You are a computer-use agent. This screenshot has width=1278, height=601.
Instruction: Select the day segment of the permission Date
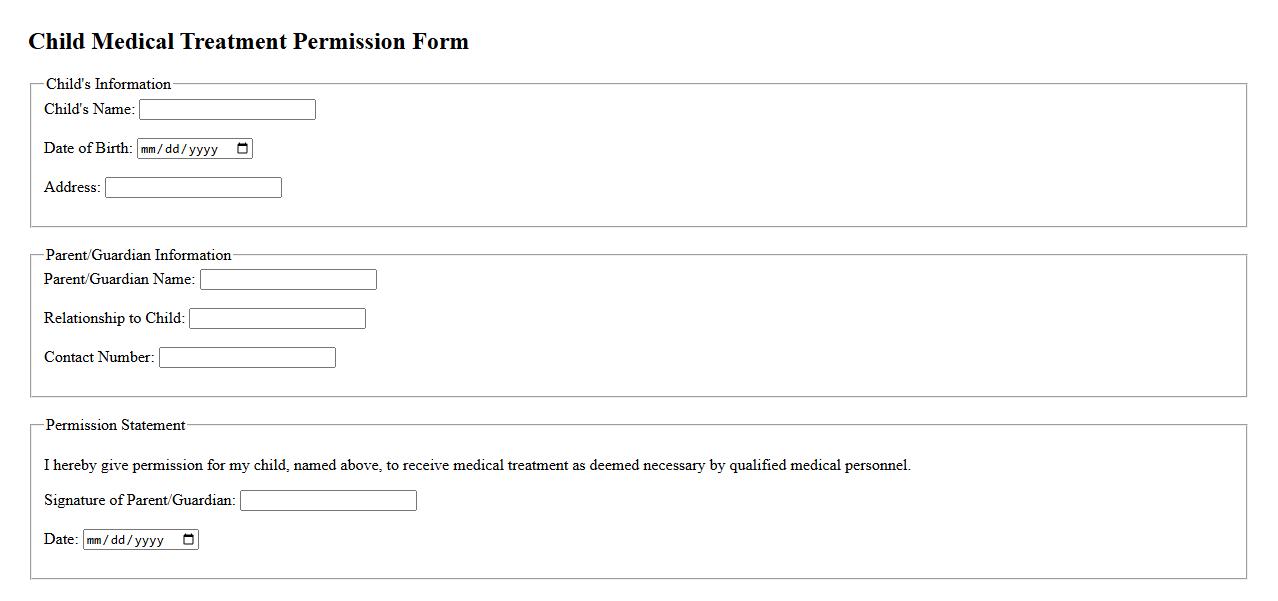(118, 540)
